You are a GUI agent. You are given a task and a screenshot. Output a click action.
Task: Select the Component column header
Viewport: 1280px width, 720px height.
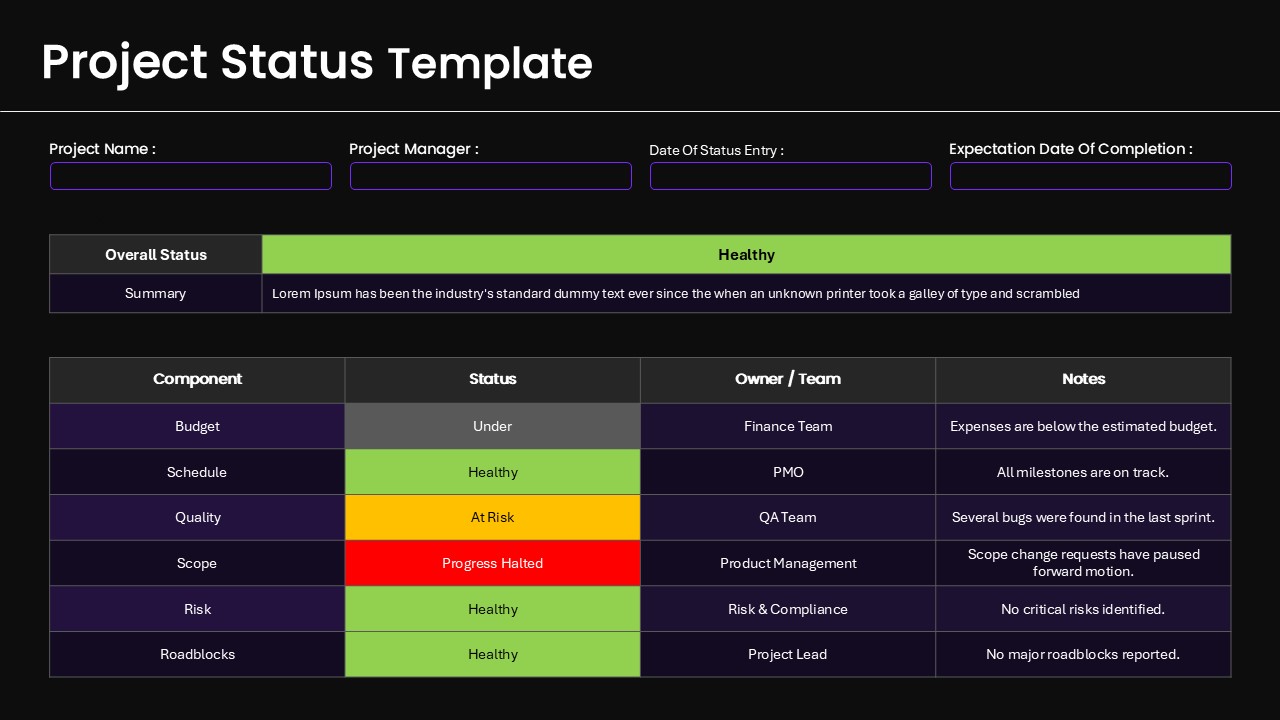coord(197,380)
